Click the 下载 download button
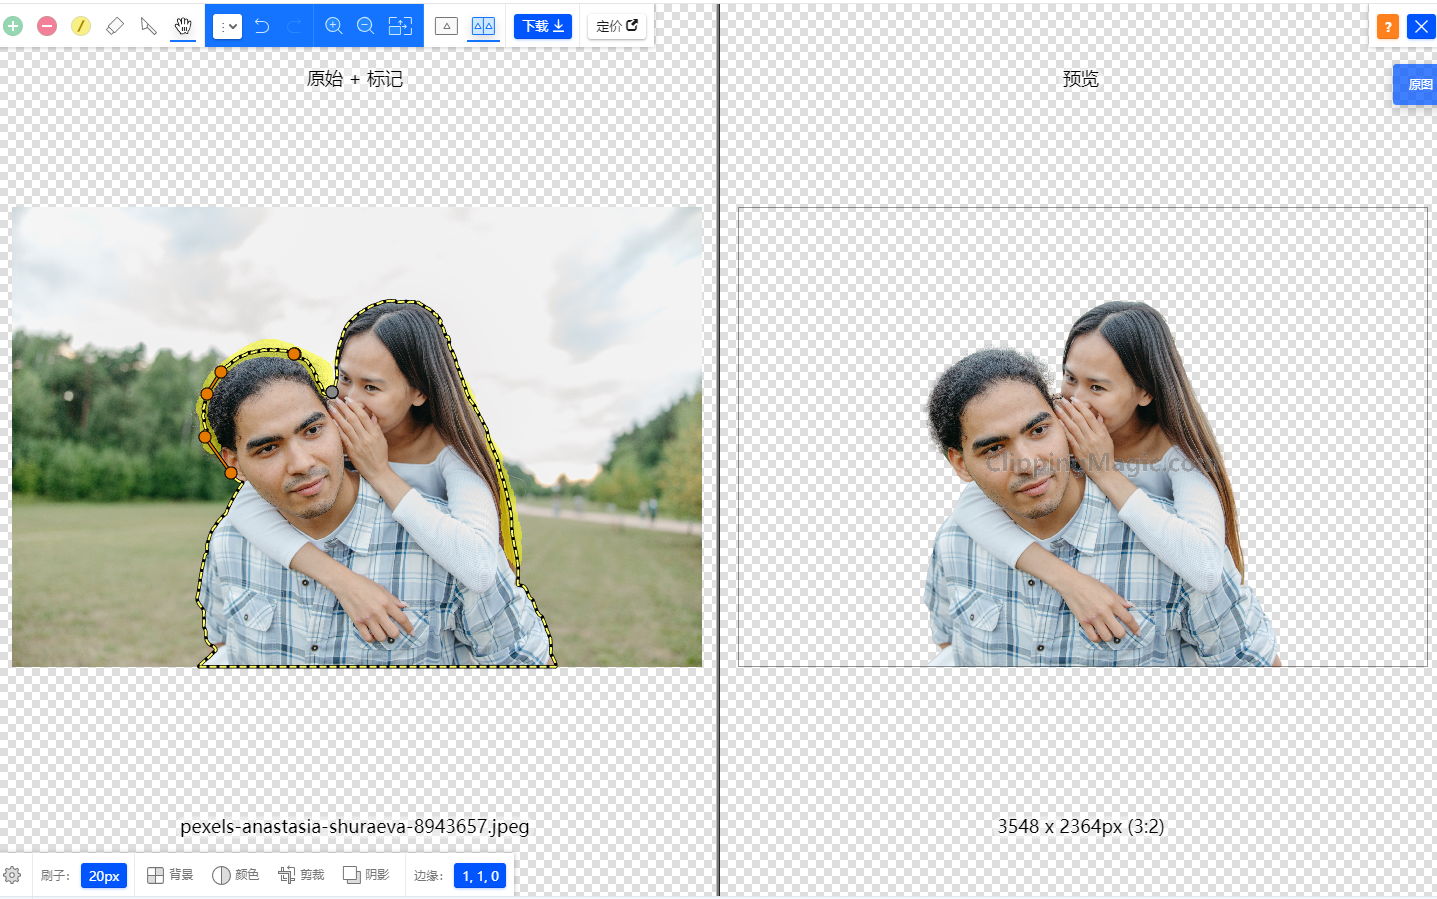This screenshot has width=1437, height=899. point(543,26)
